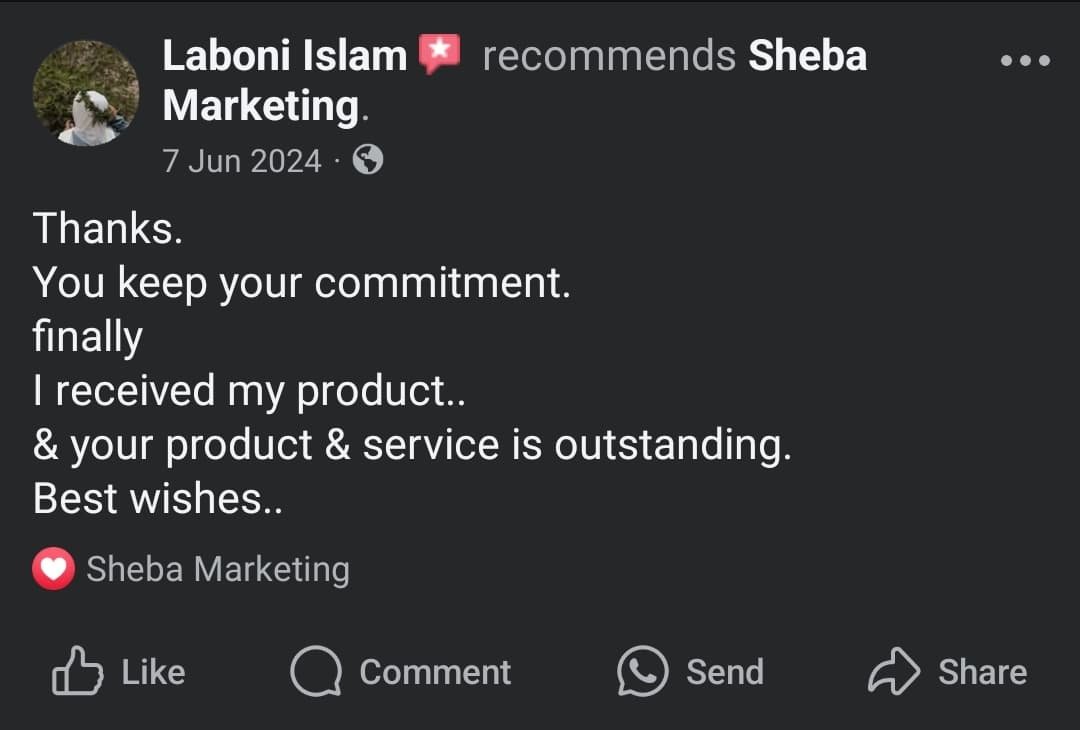Click the thumbs-up Like icon
Screen dimensions: 1080x730
point(77,671)
